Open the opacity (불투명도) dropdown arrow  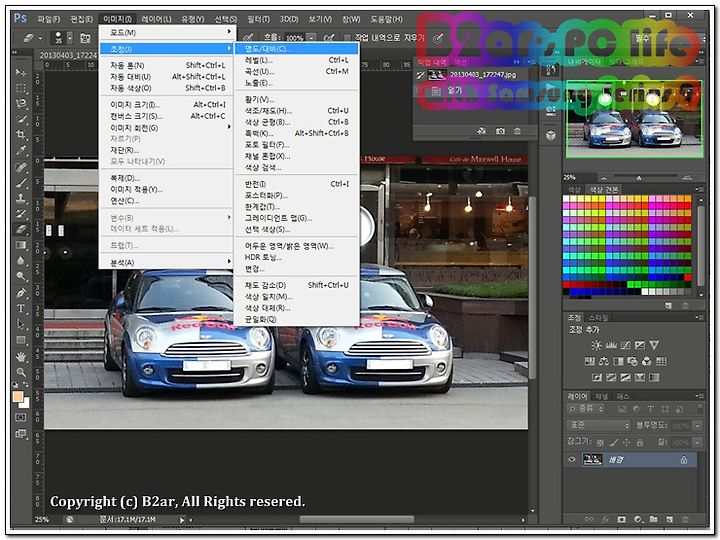click(x=697, y=426)
